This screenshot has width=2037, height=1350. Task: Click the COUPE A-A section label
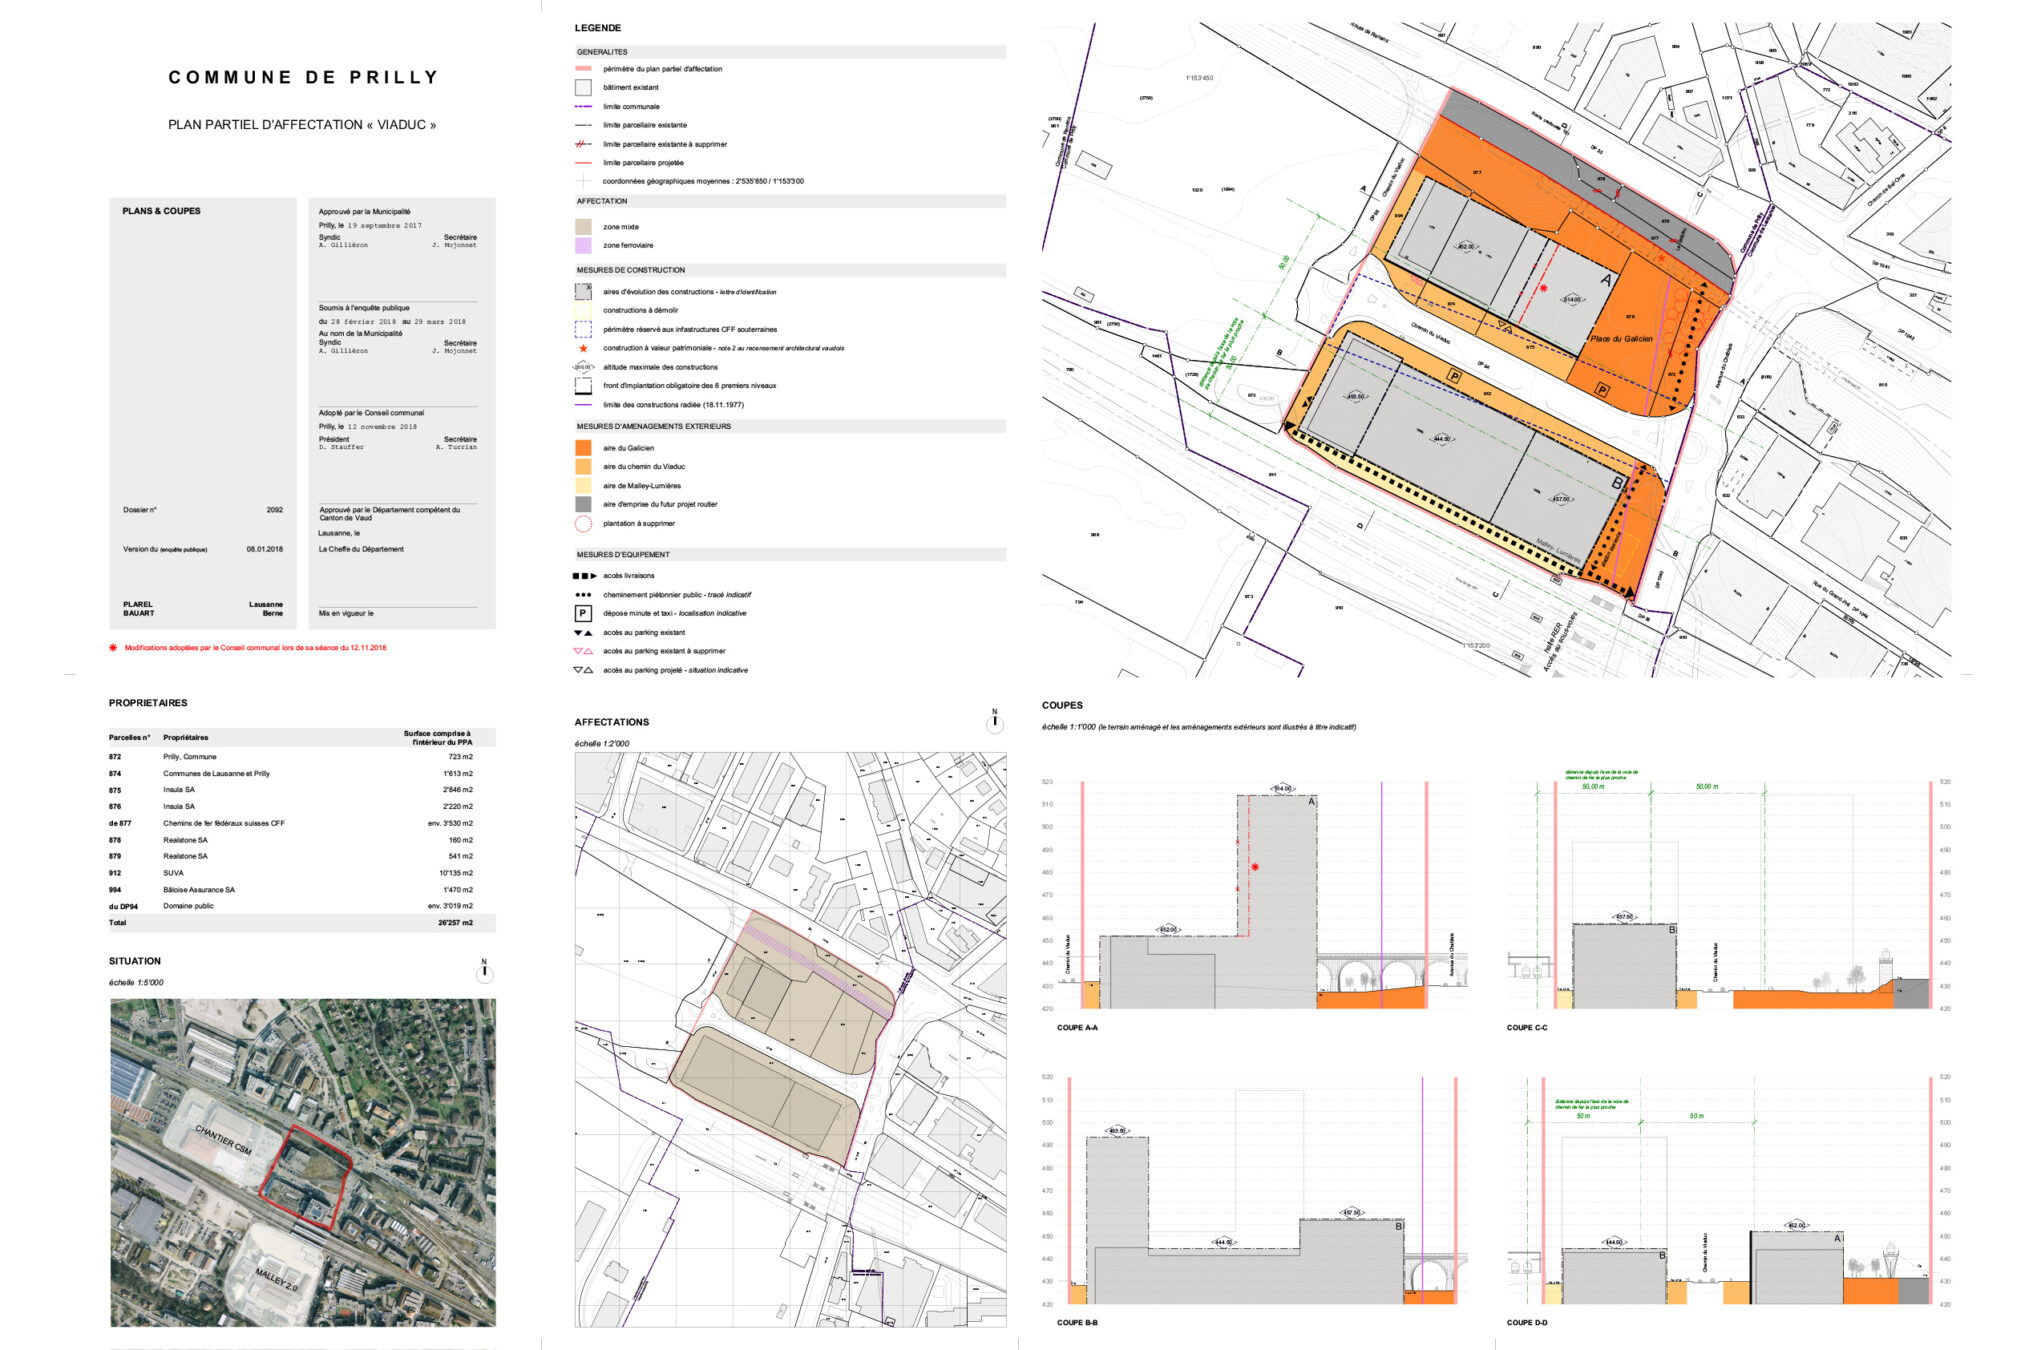click(1077, 1028)
